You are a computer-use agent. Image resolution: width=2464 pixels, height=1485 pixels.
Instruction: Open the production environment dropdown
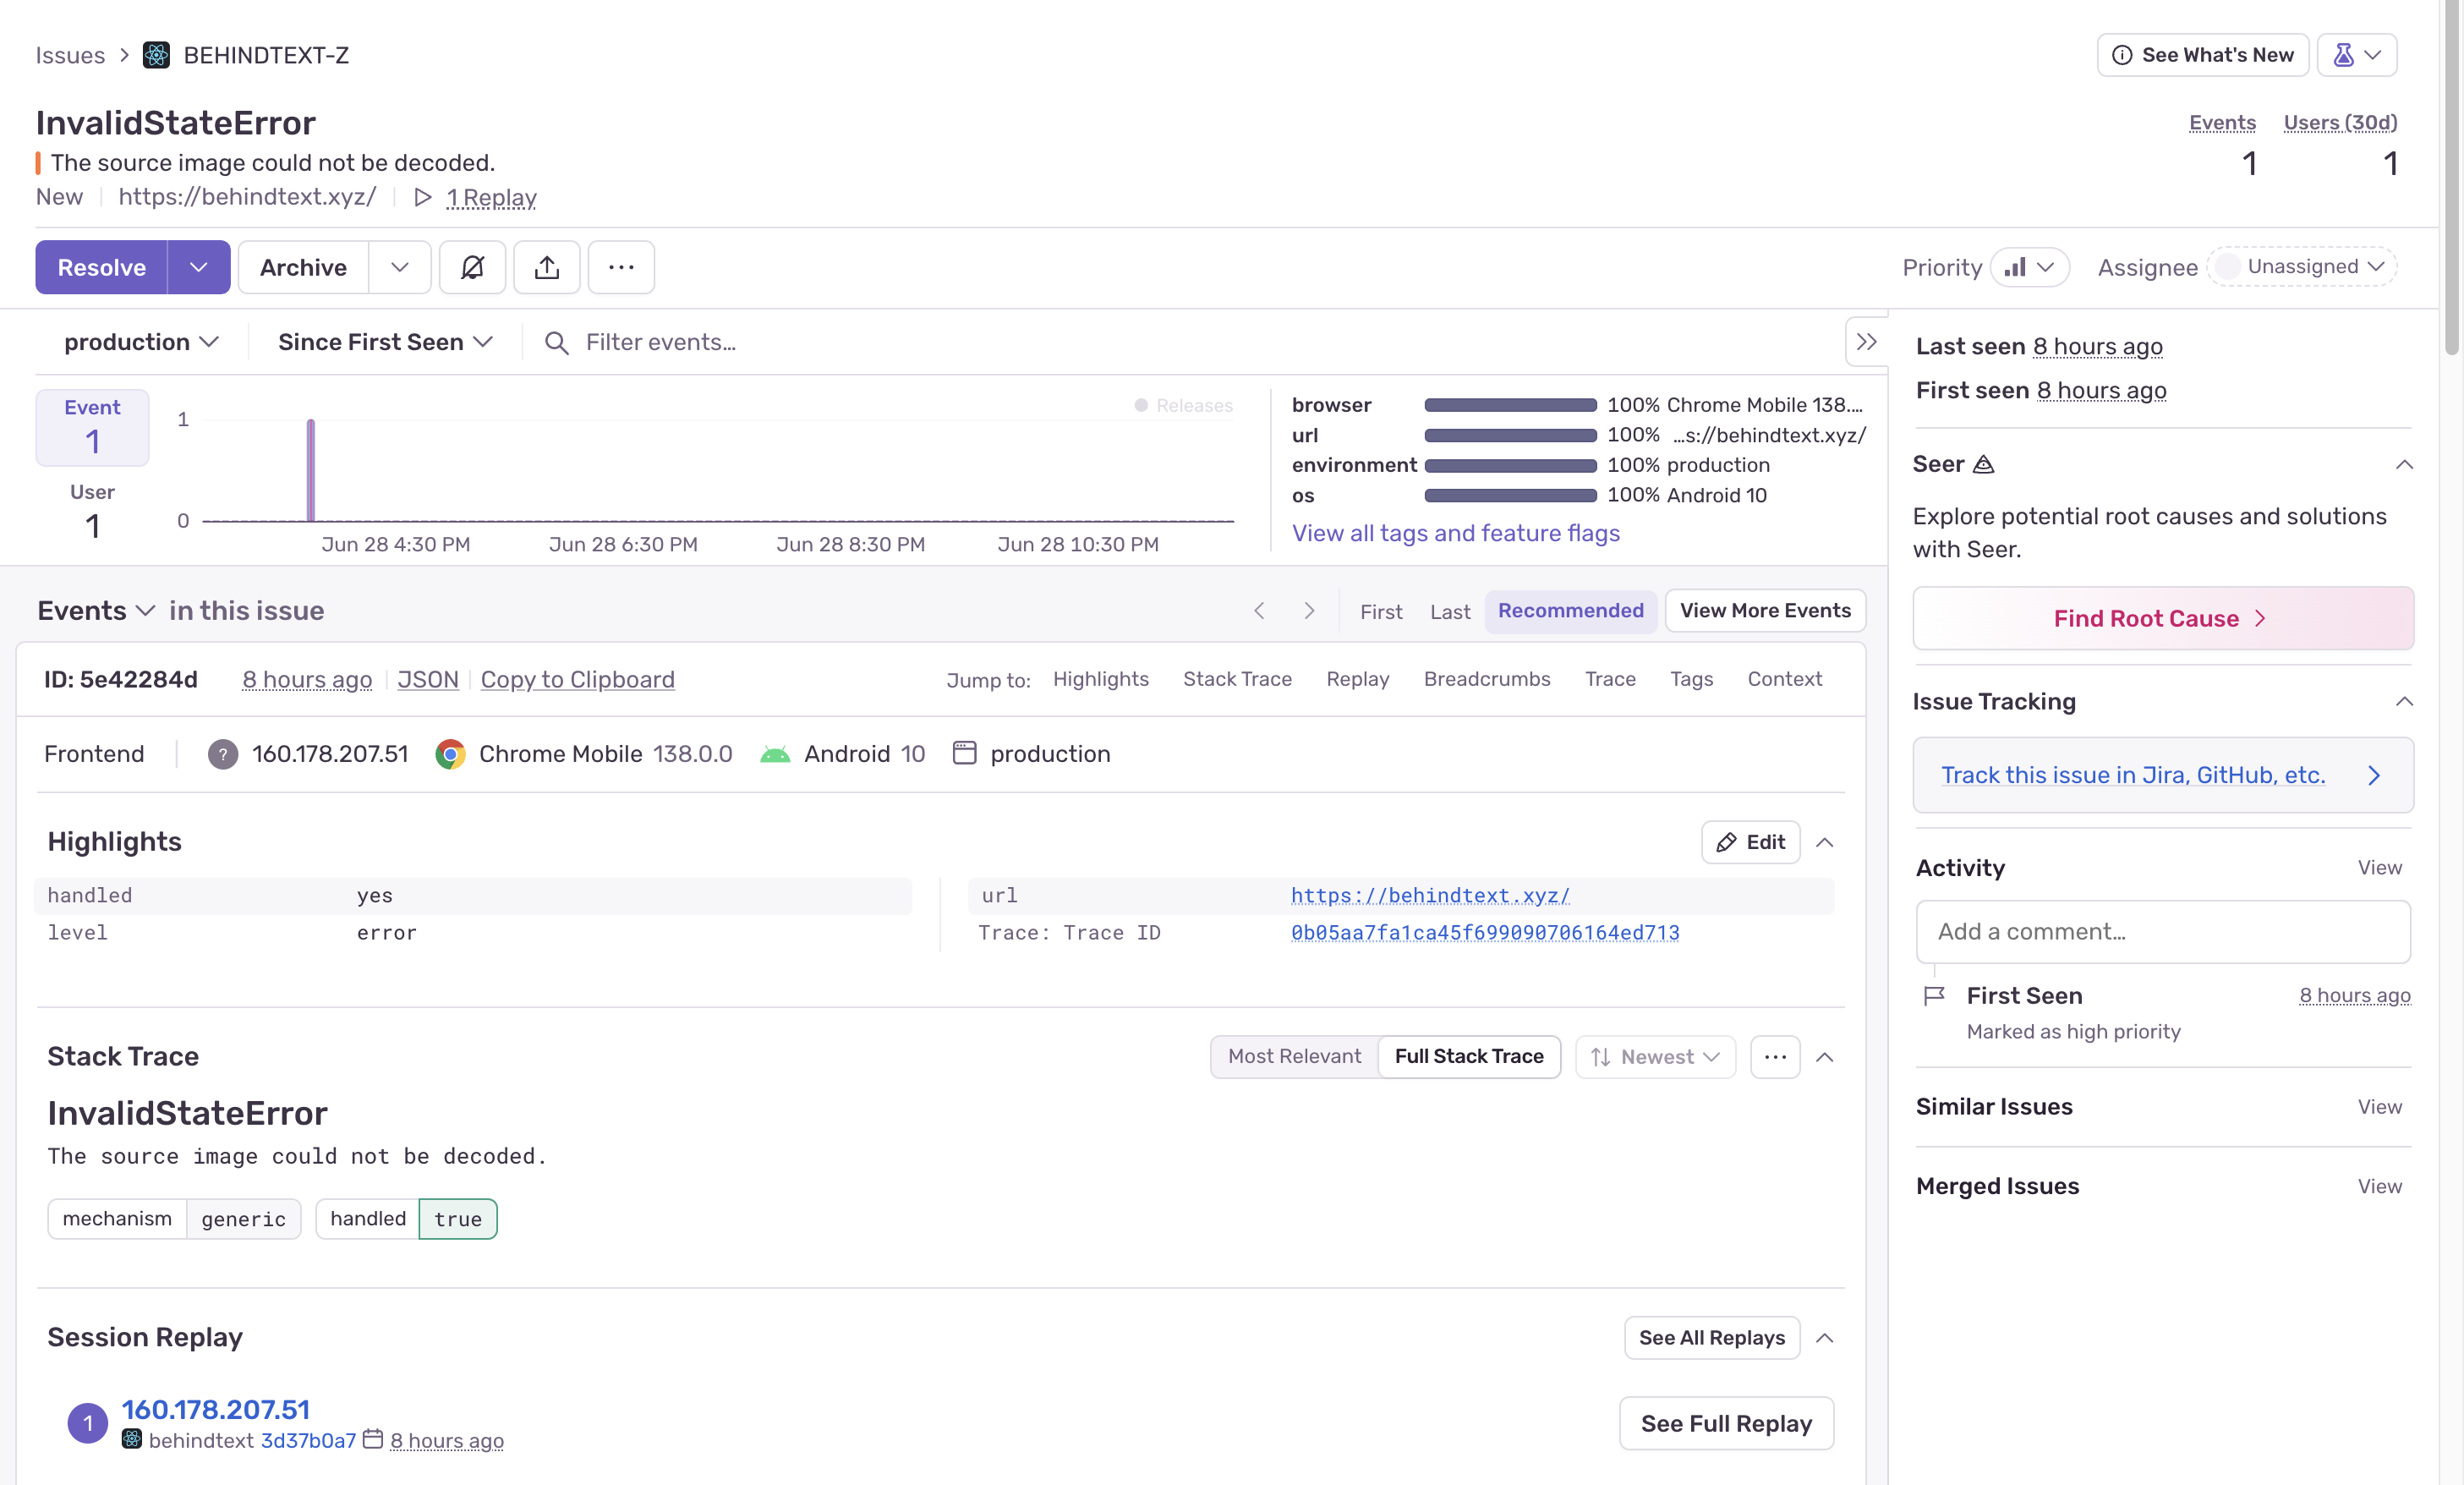[141, 342]
